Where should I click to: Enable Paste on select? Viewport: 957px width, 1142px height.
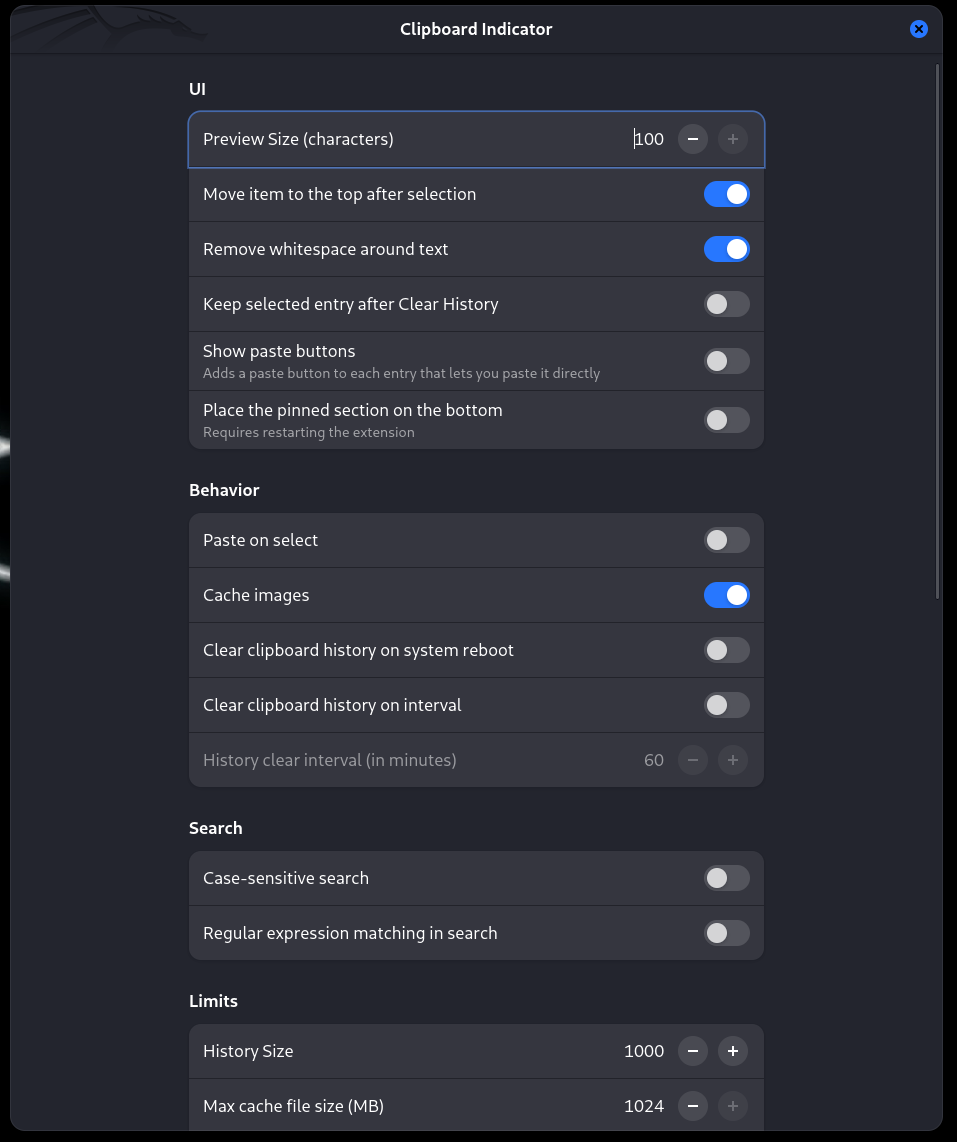(726, 540)
